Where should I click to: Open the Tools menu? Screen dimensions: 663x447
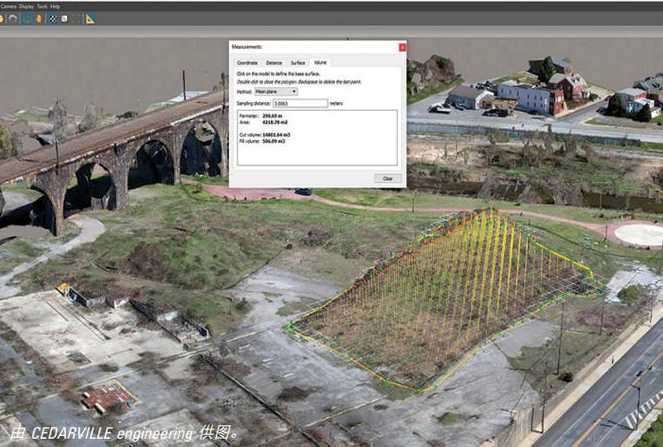42,6
